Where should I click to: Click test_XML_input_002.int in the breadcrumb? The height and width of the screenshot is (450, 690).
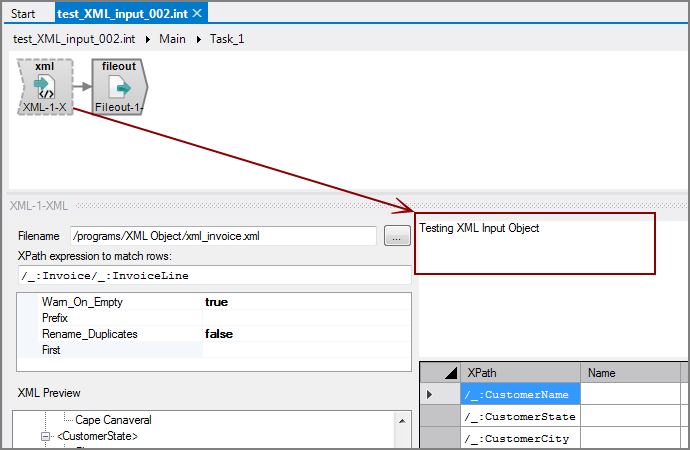tap(74, 39)
